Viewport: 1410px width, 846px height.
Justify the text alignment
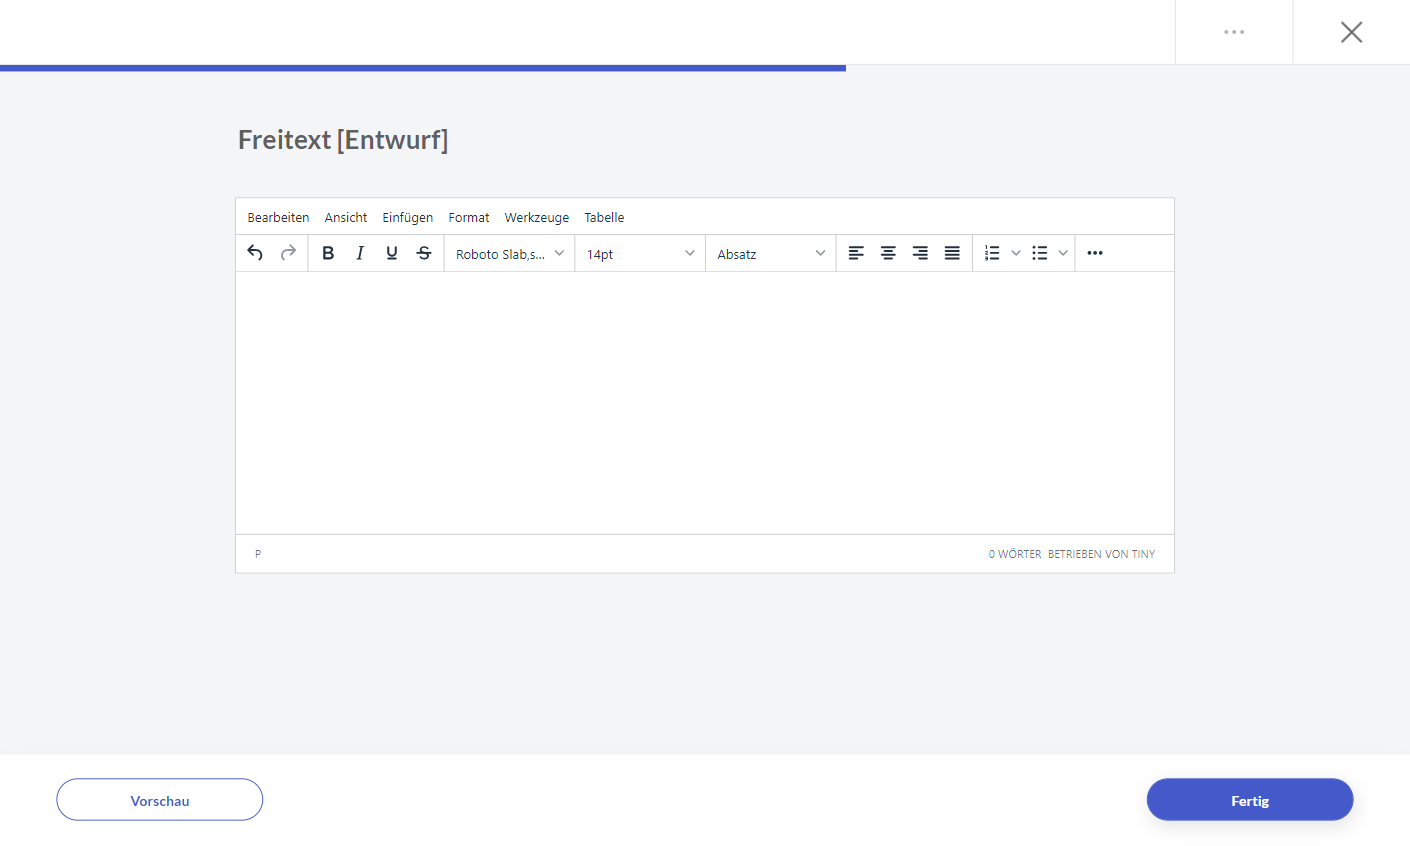(952, 253)
